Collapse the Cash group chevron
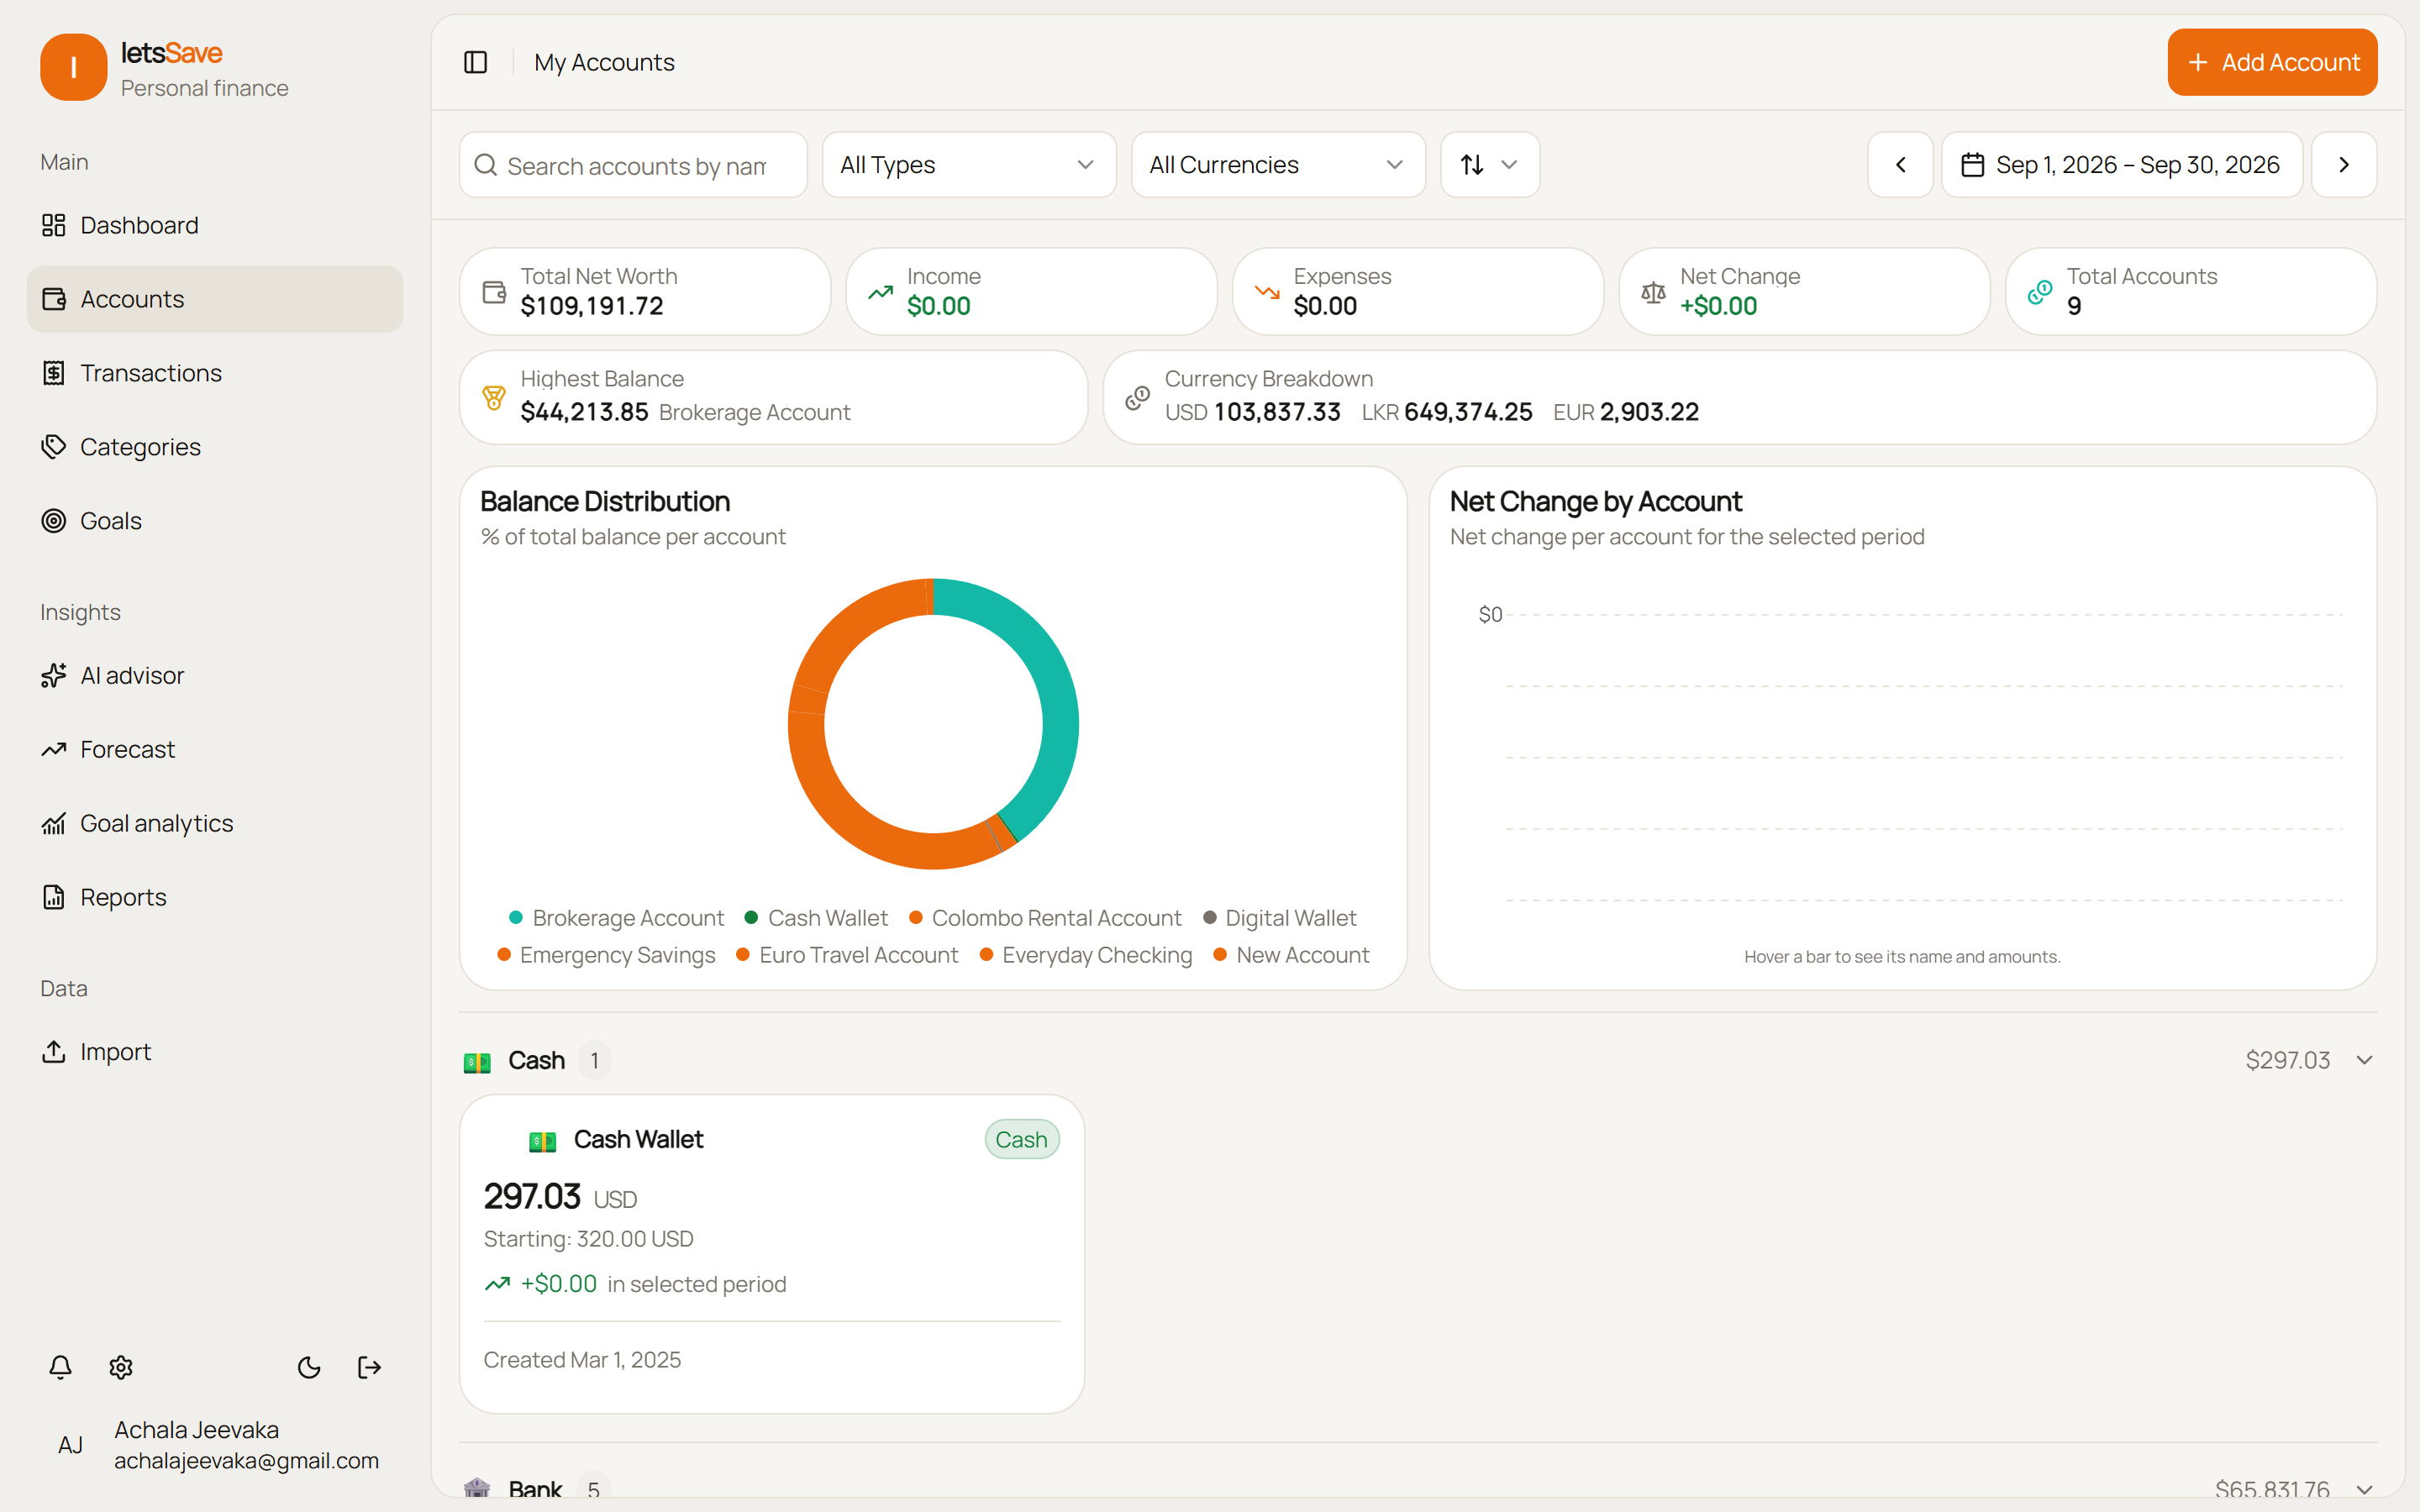The width and height of the screenshot is (2420, 1512). (2364, 1060)
